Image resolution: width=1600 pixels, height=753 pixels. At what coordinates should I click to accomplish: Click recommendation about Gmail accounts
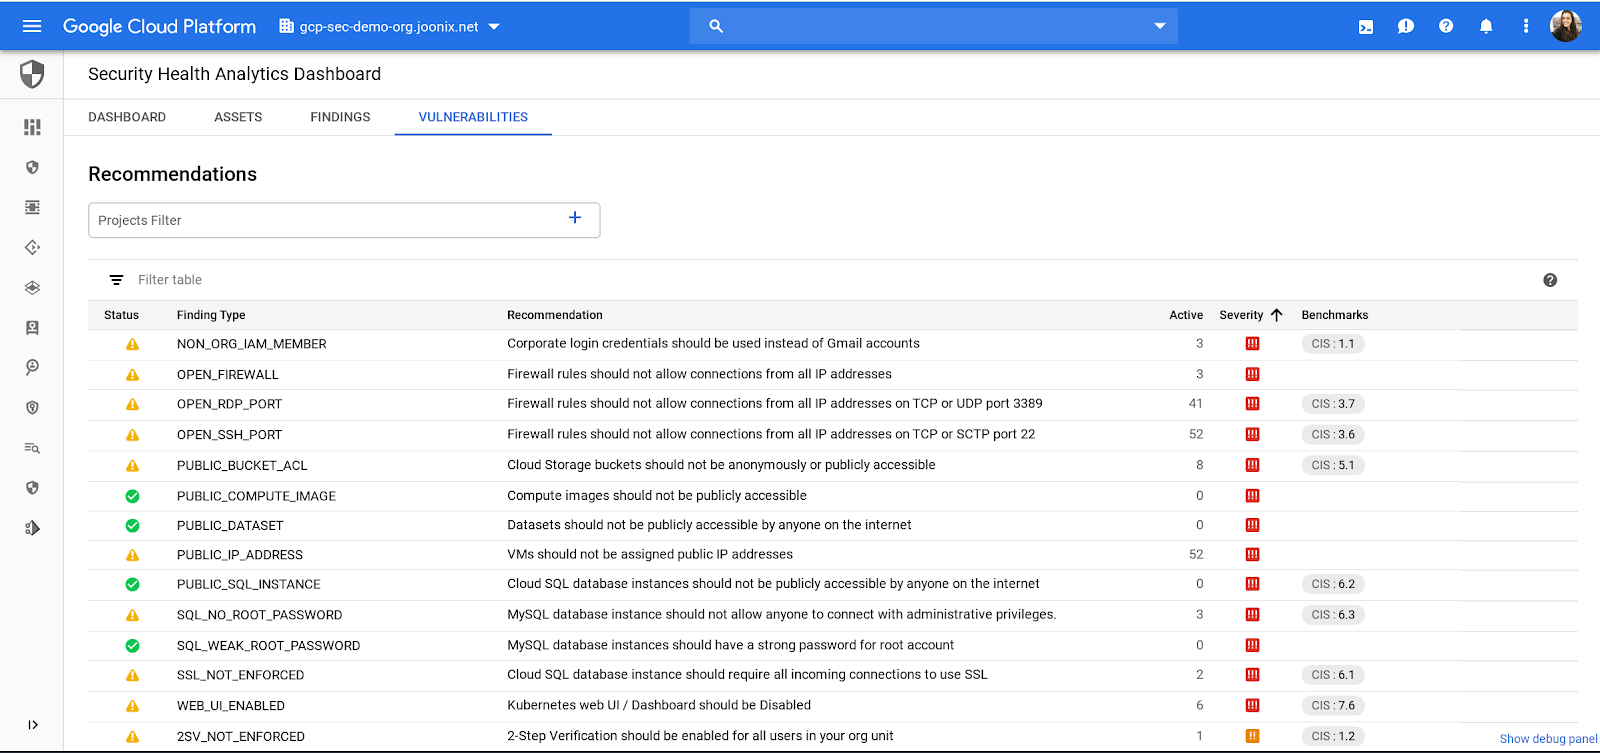click(713, 343)
